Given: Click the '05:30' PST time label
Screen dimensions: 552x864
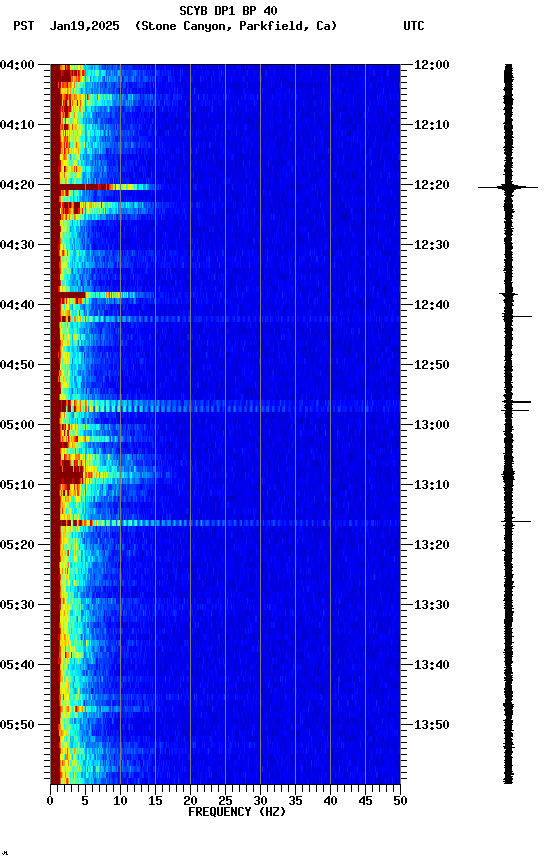Looking at the screenshot, I should [17, 605].
